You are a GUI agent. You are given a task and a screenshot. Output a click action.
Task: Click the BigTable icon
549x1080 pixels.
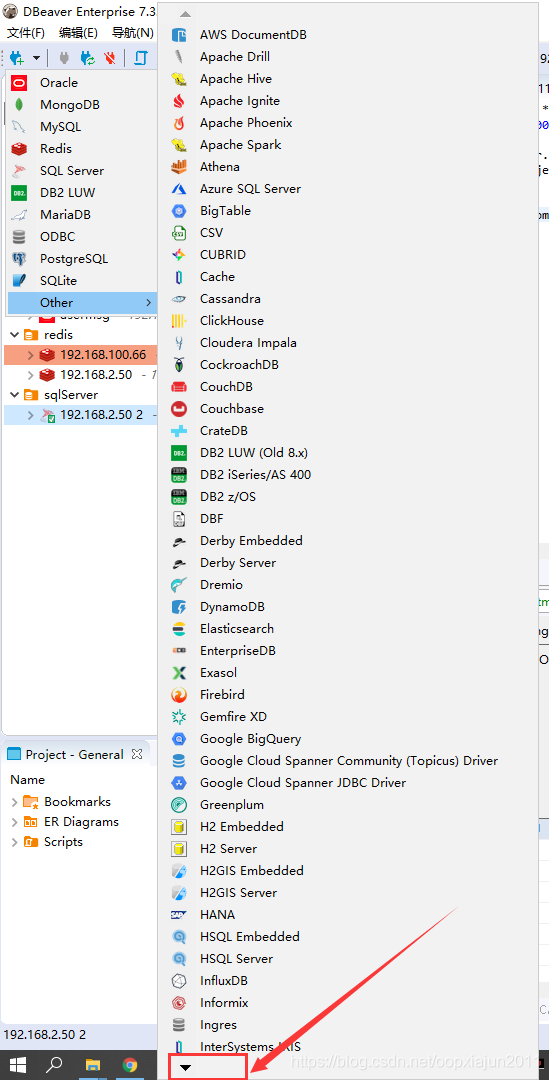[179, 211]
